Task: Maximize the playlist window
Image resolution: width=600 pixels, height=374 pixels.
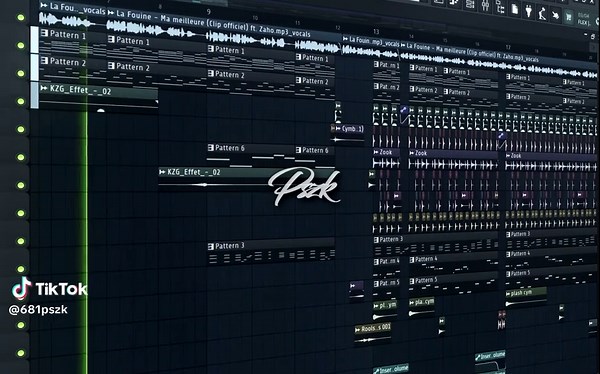Action: pyautogui.click(x=593, y=36)
